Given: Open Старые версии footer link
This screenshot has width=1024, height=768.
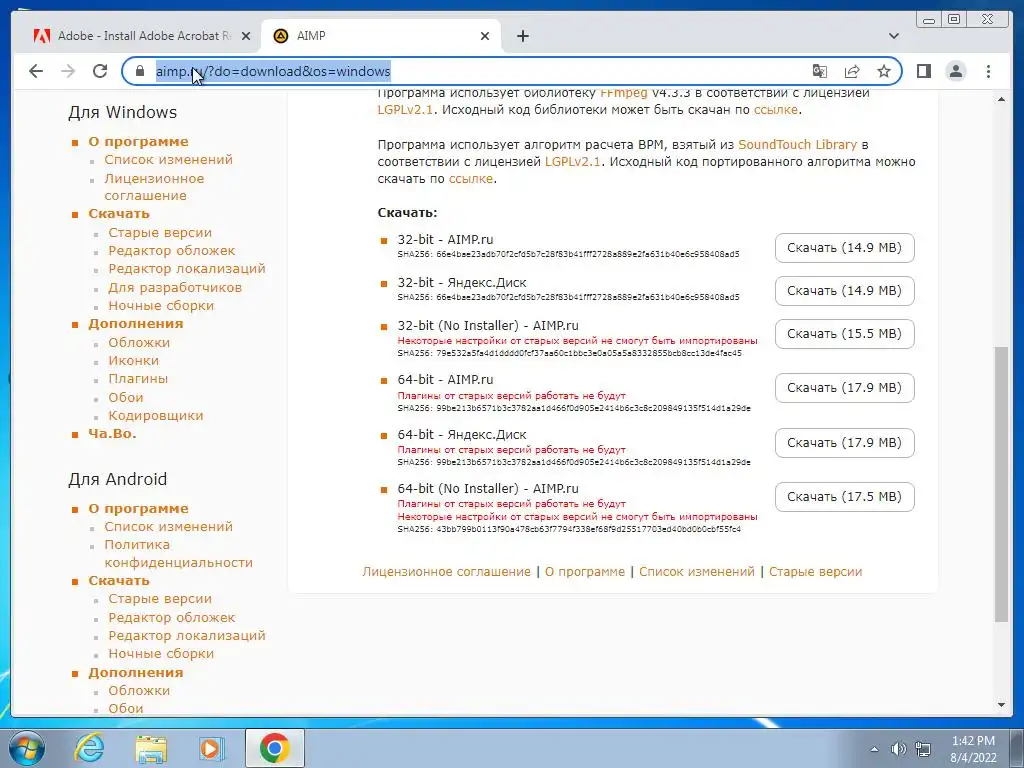Looking at the screenshot, I should click(x=815, y=571).
